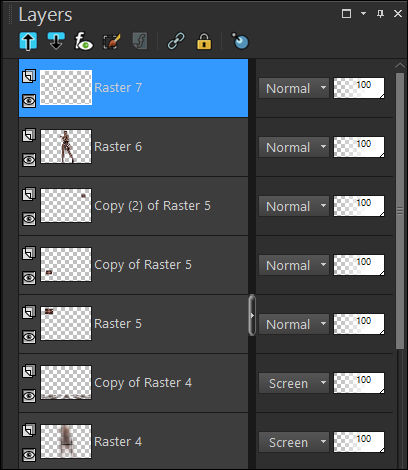Open blend mode dropdown for Raster 5
Image resolution: width=408 pixels, height=470 pixels.
(294, 324)
